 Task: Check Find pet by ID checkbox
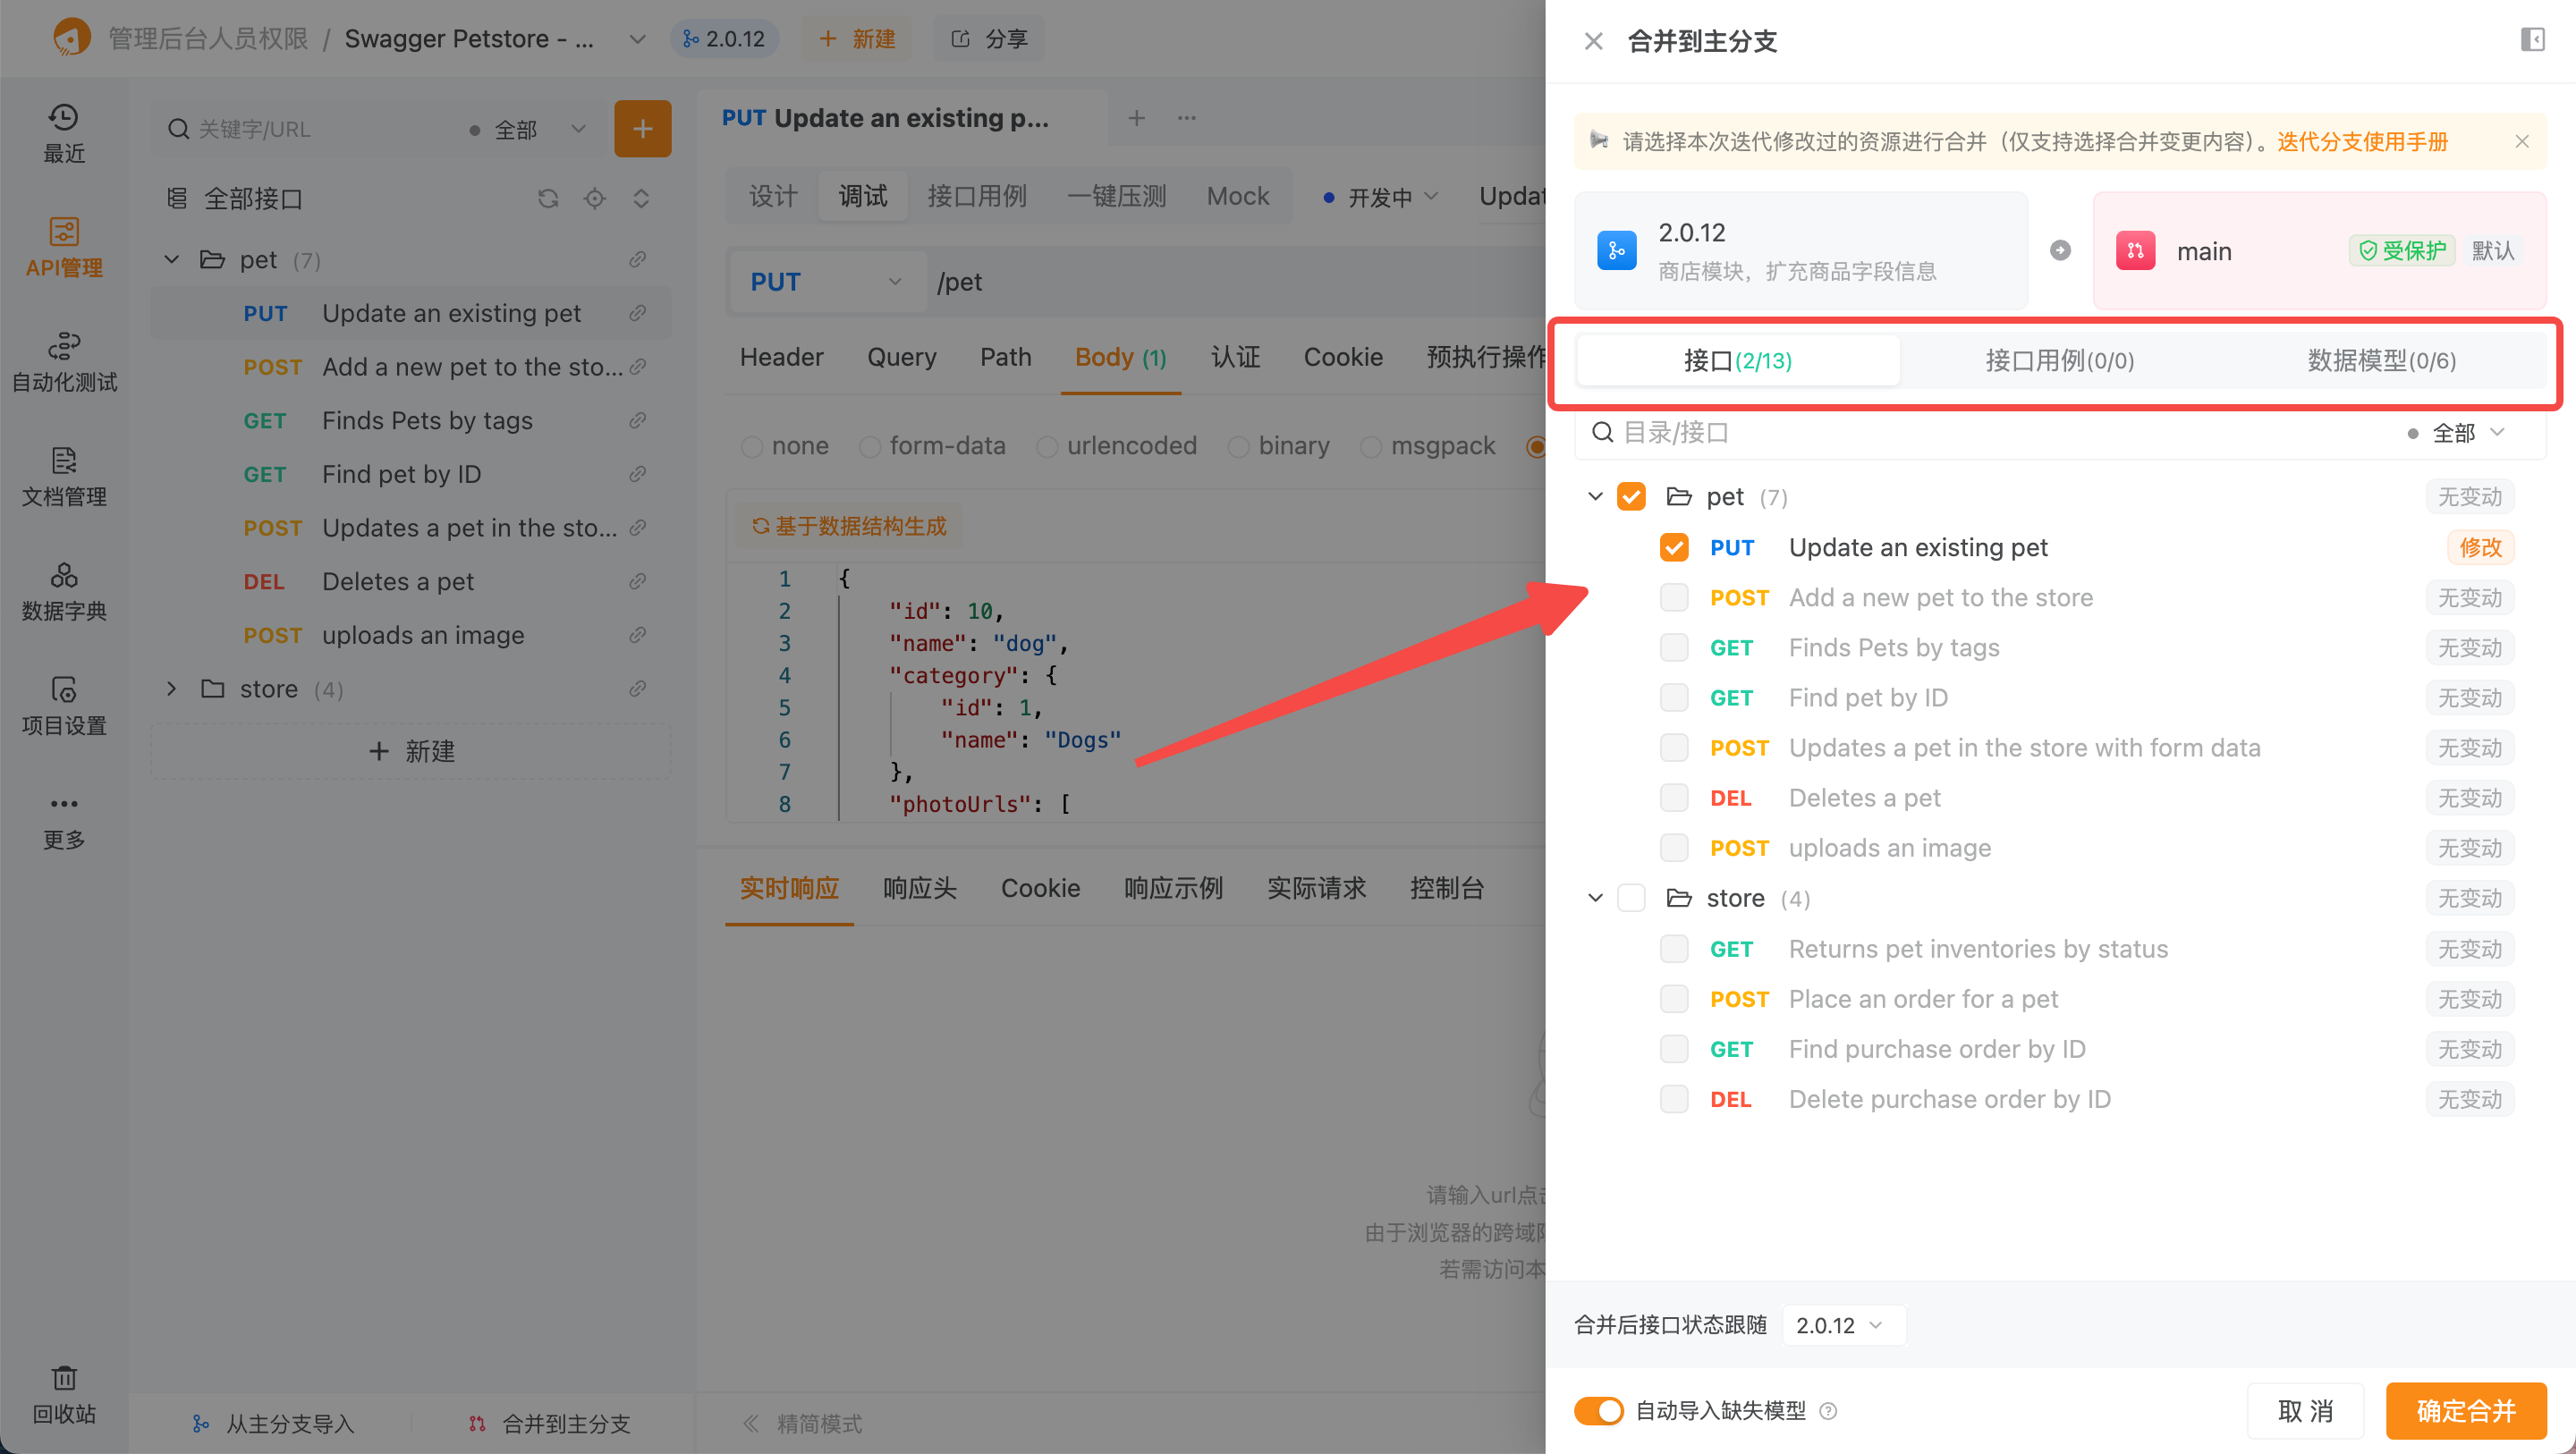click(x=1674, y=697)
